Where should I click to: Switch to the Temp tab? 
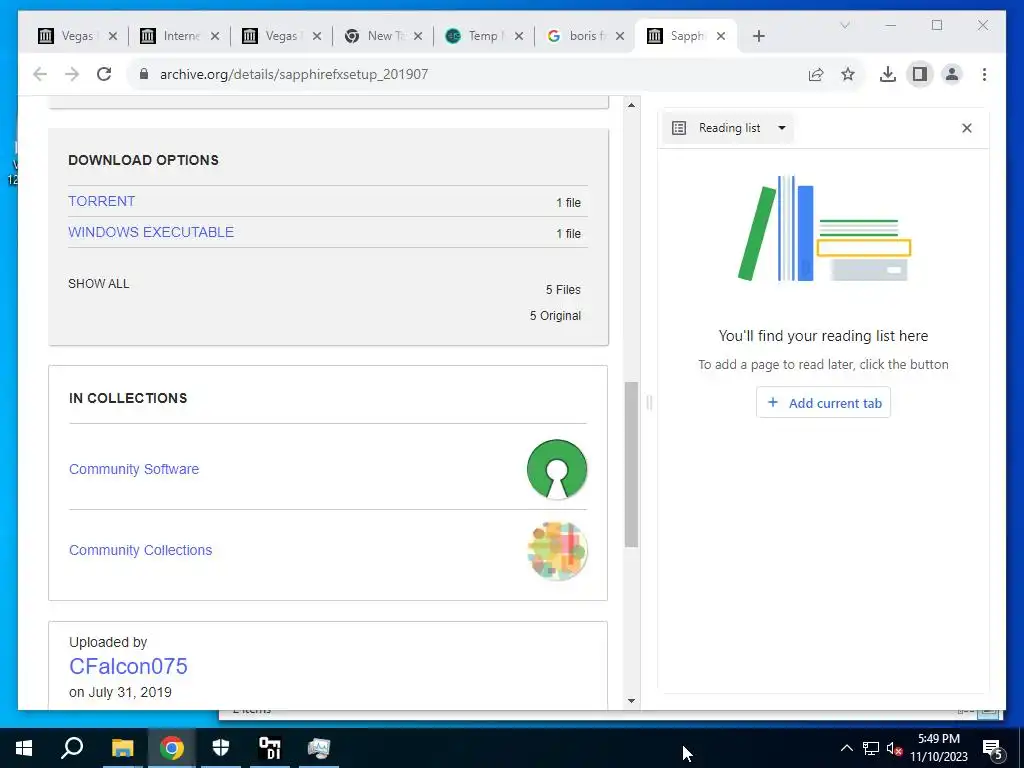pyautogui.click(x=483, y=36)
